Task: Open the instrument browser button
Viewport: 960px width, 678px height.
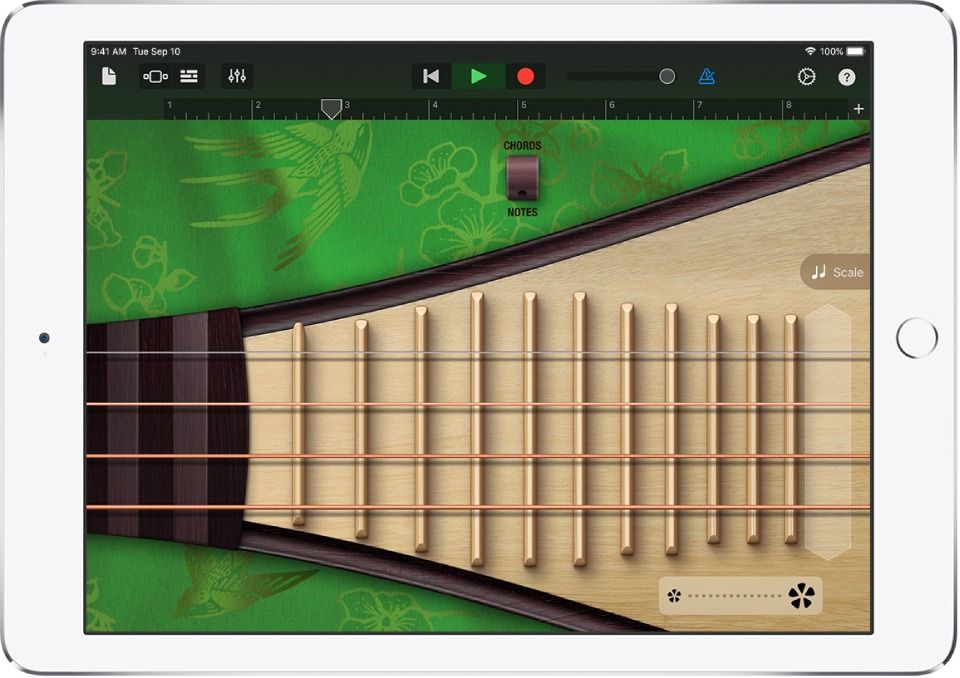Action: [155, 77]
